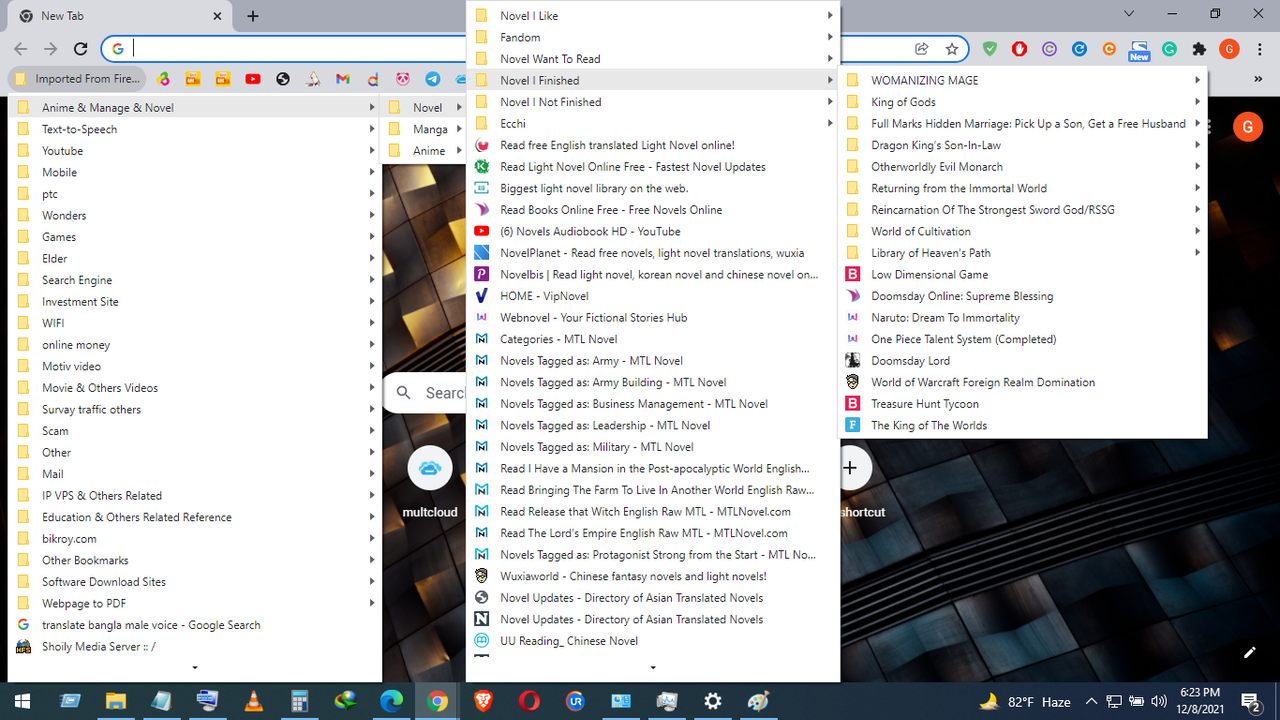Viewport: 1280px width, 720px height.
Task: Show more bookmarks with the double chevron
Action: (1258, 79)
